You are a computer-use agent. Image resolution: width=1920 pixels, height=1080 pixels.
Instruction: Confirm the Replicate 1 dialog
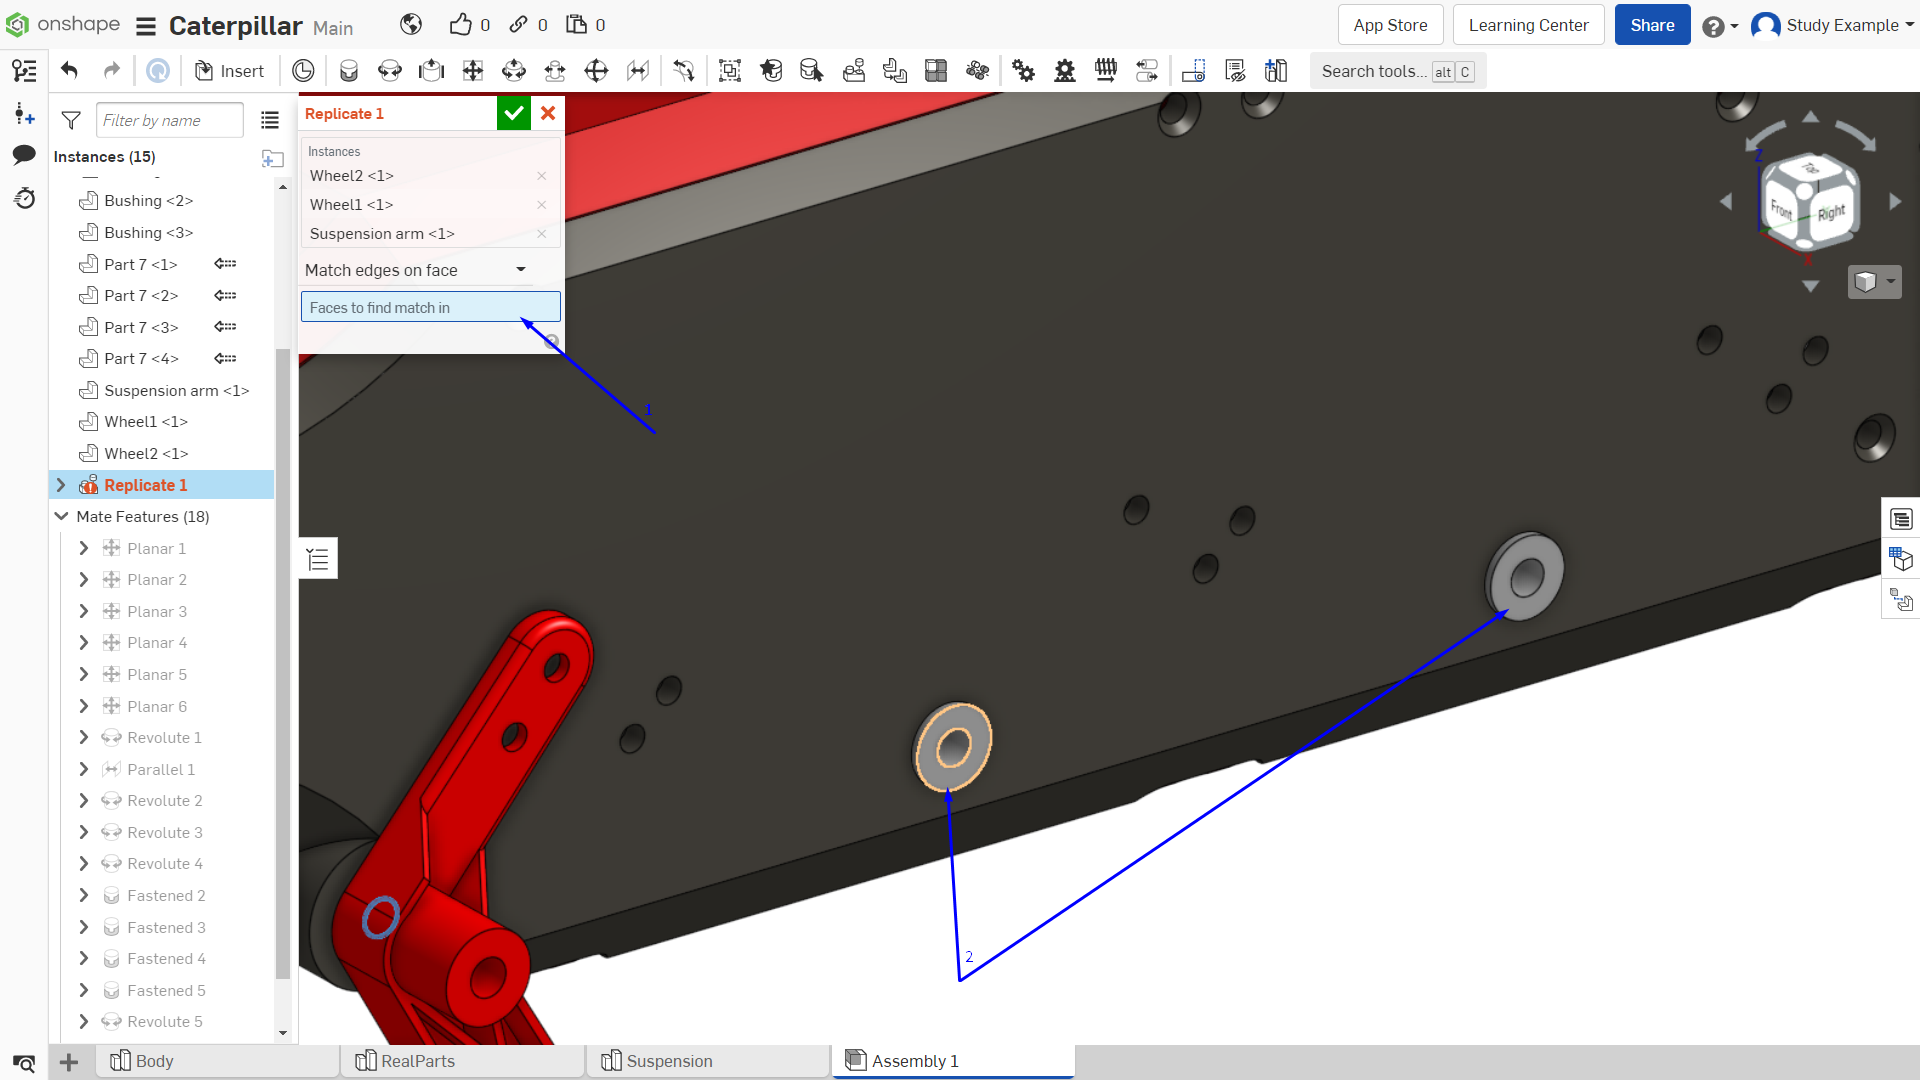pos(514,113)
